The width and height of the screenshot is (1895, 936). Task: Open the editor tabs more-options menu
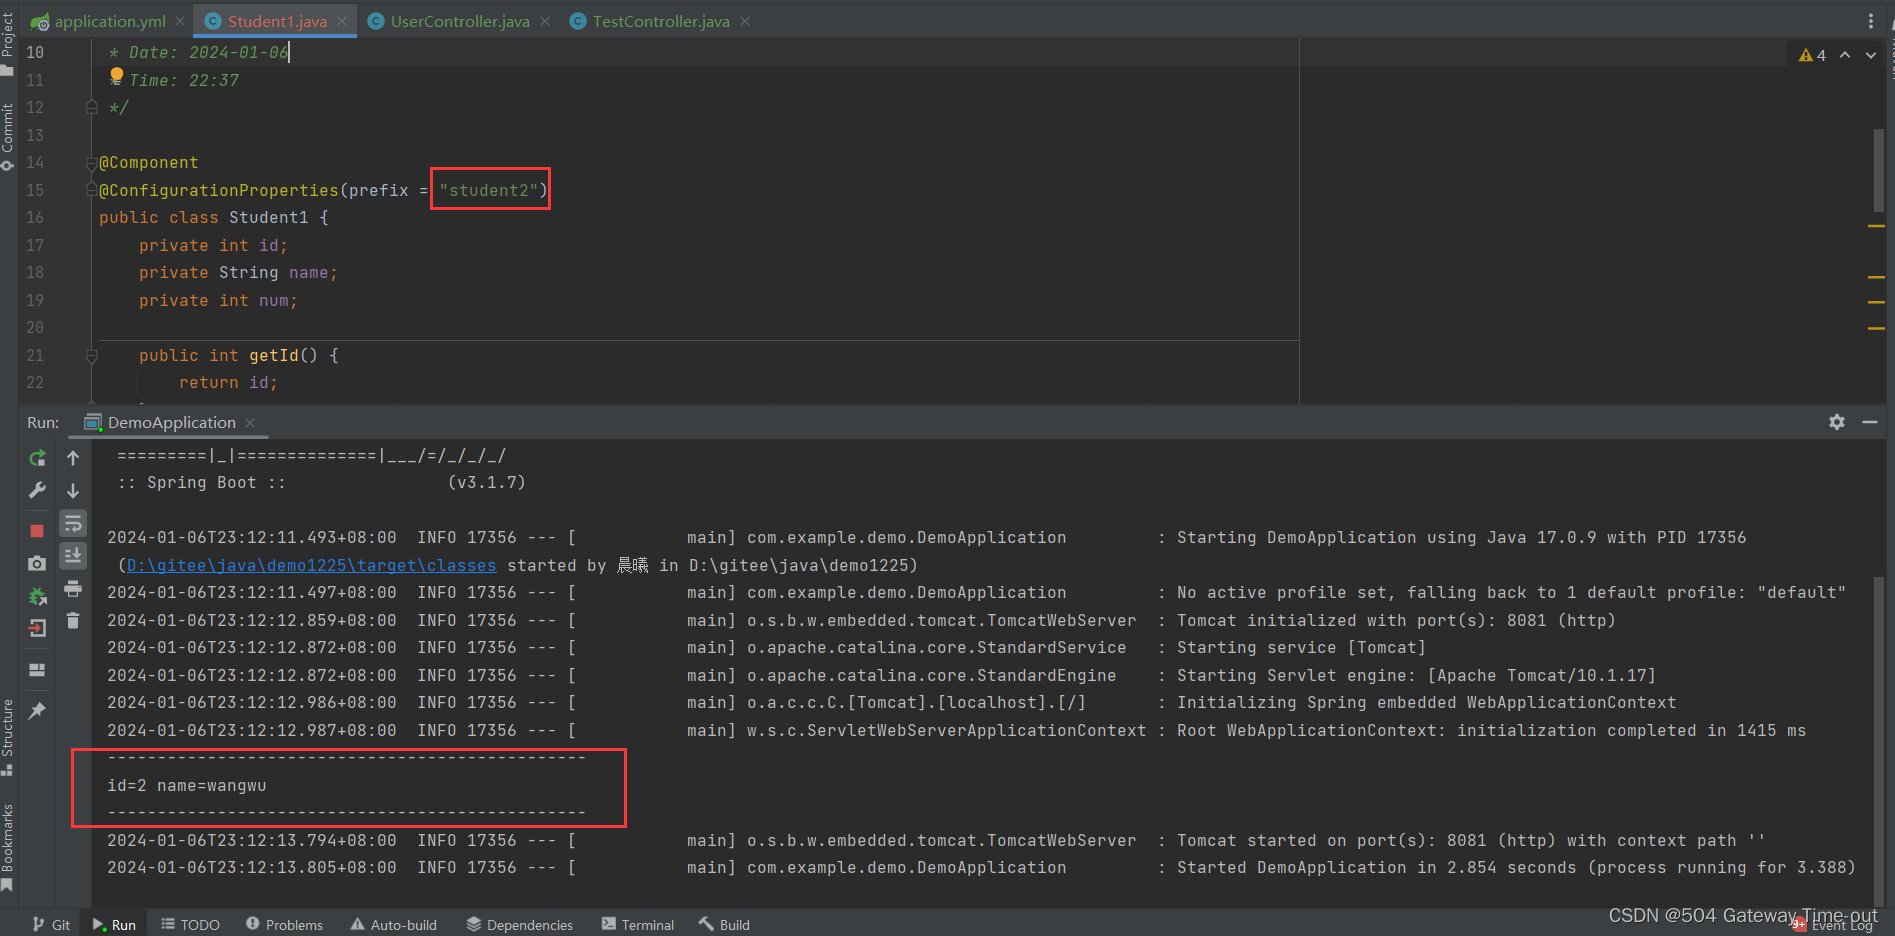point(1871,21)
